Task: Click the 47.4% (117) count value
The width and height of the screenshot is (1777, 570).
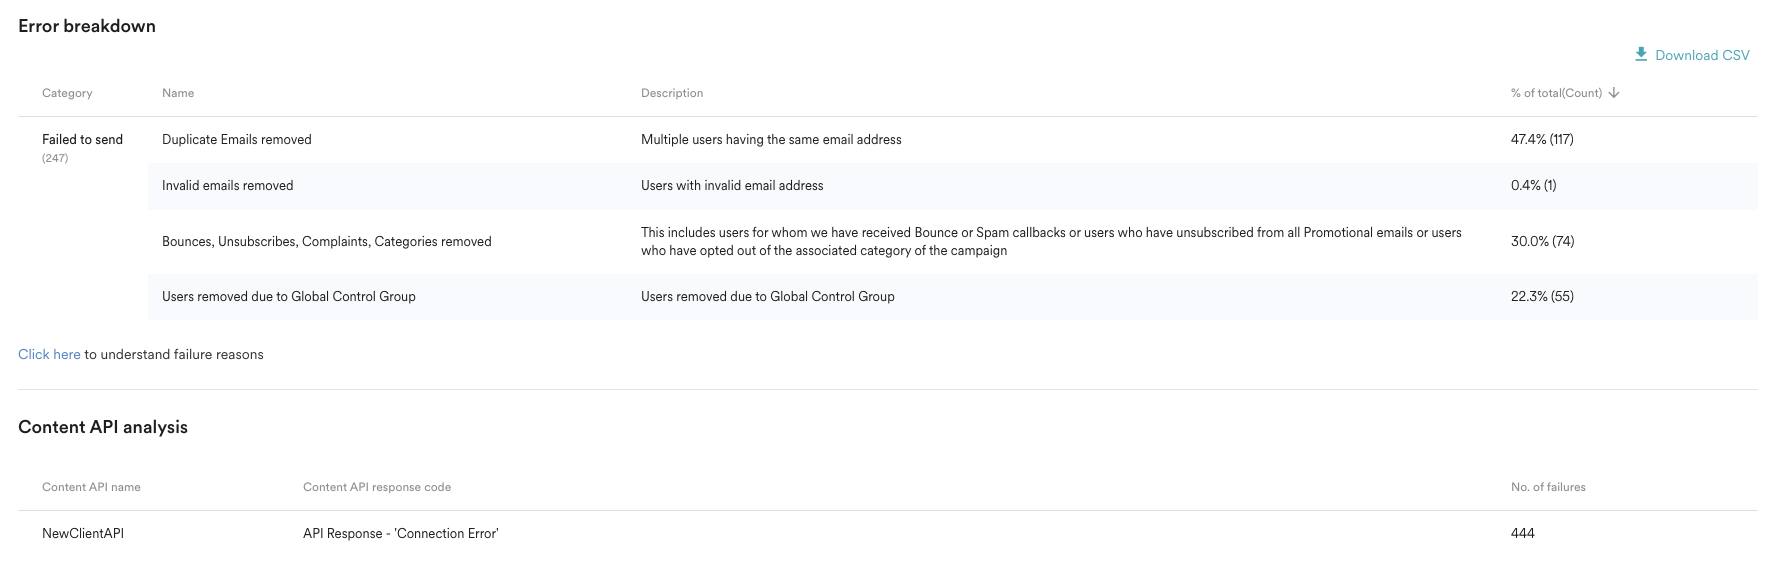Action: click(1541, 140)
